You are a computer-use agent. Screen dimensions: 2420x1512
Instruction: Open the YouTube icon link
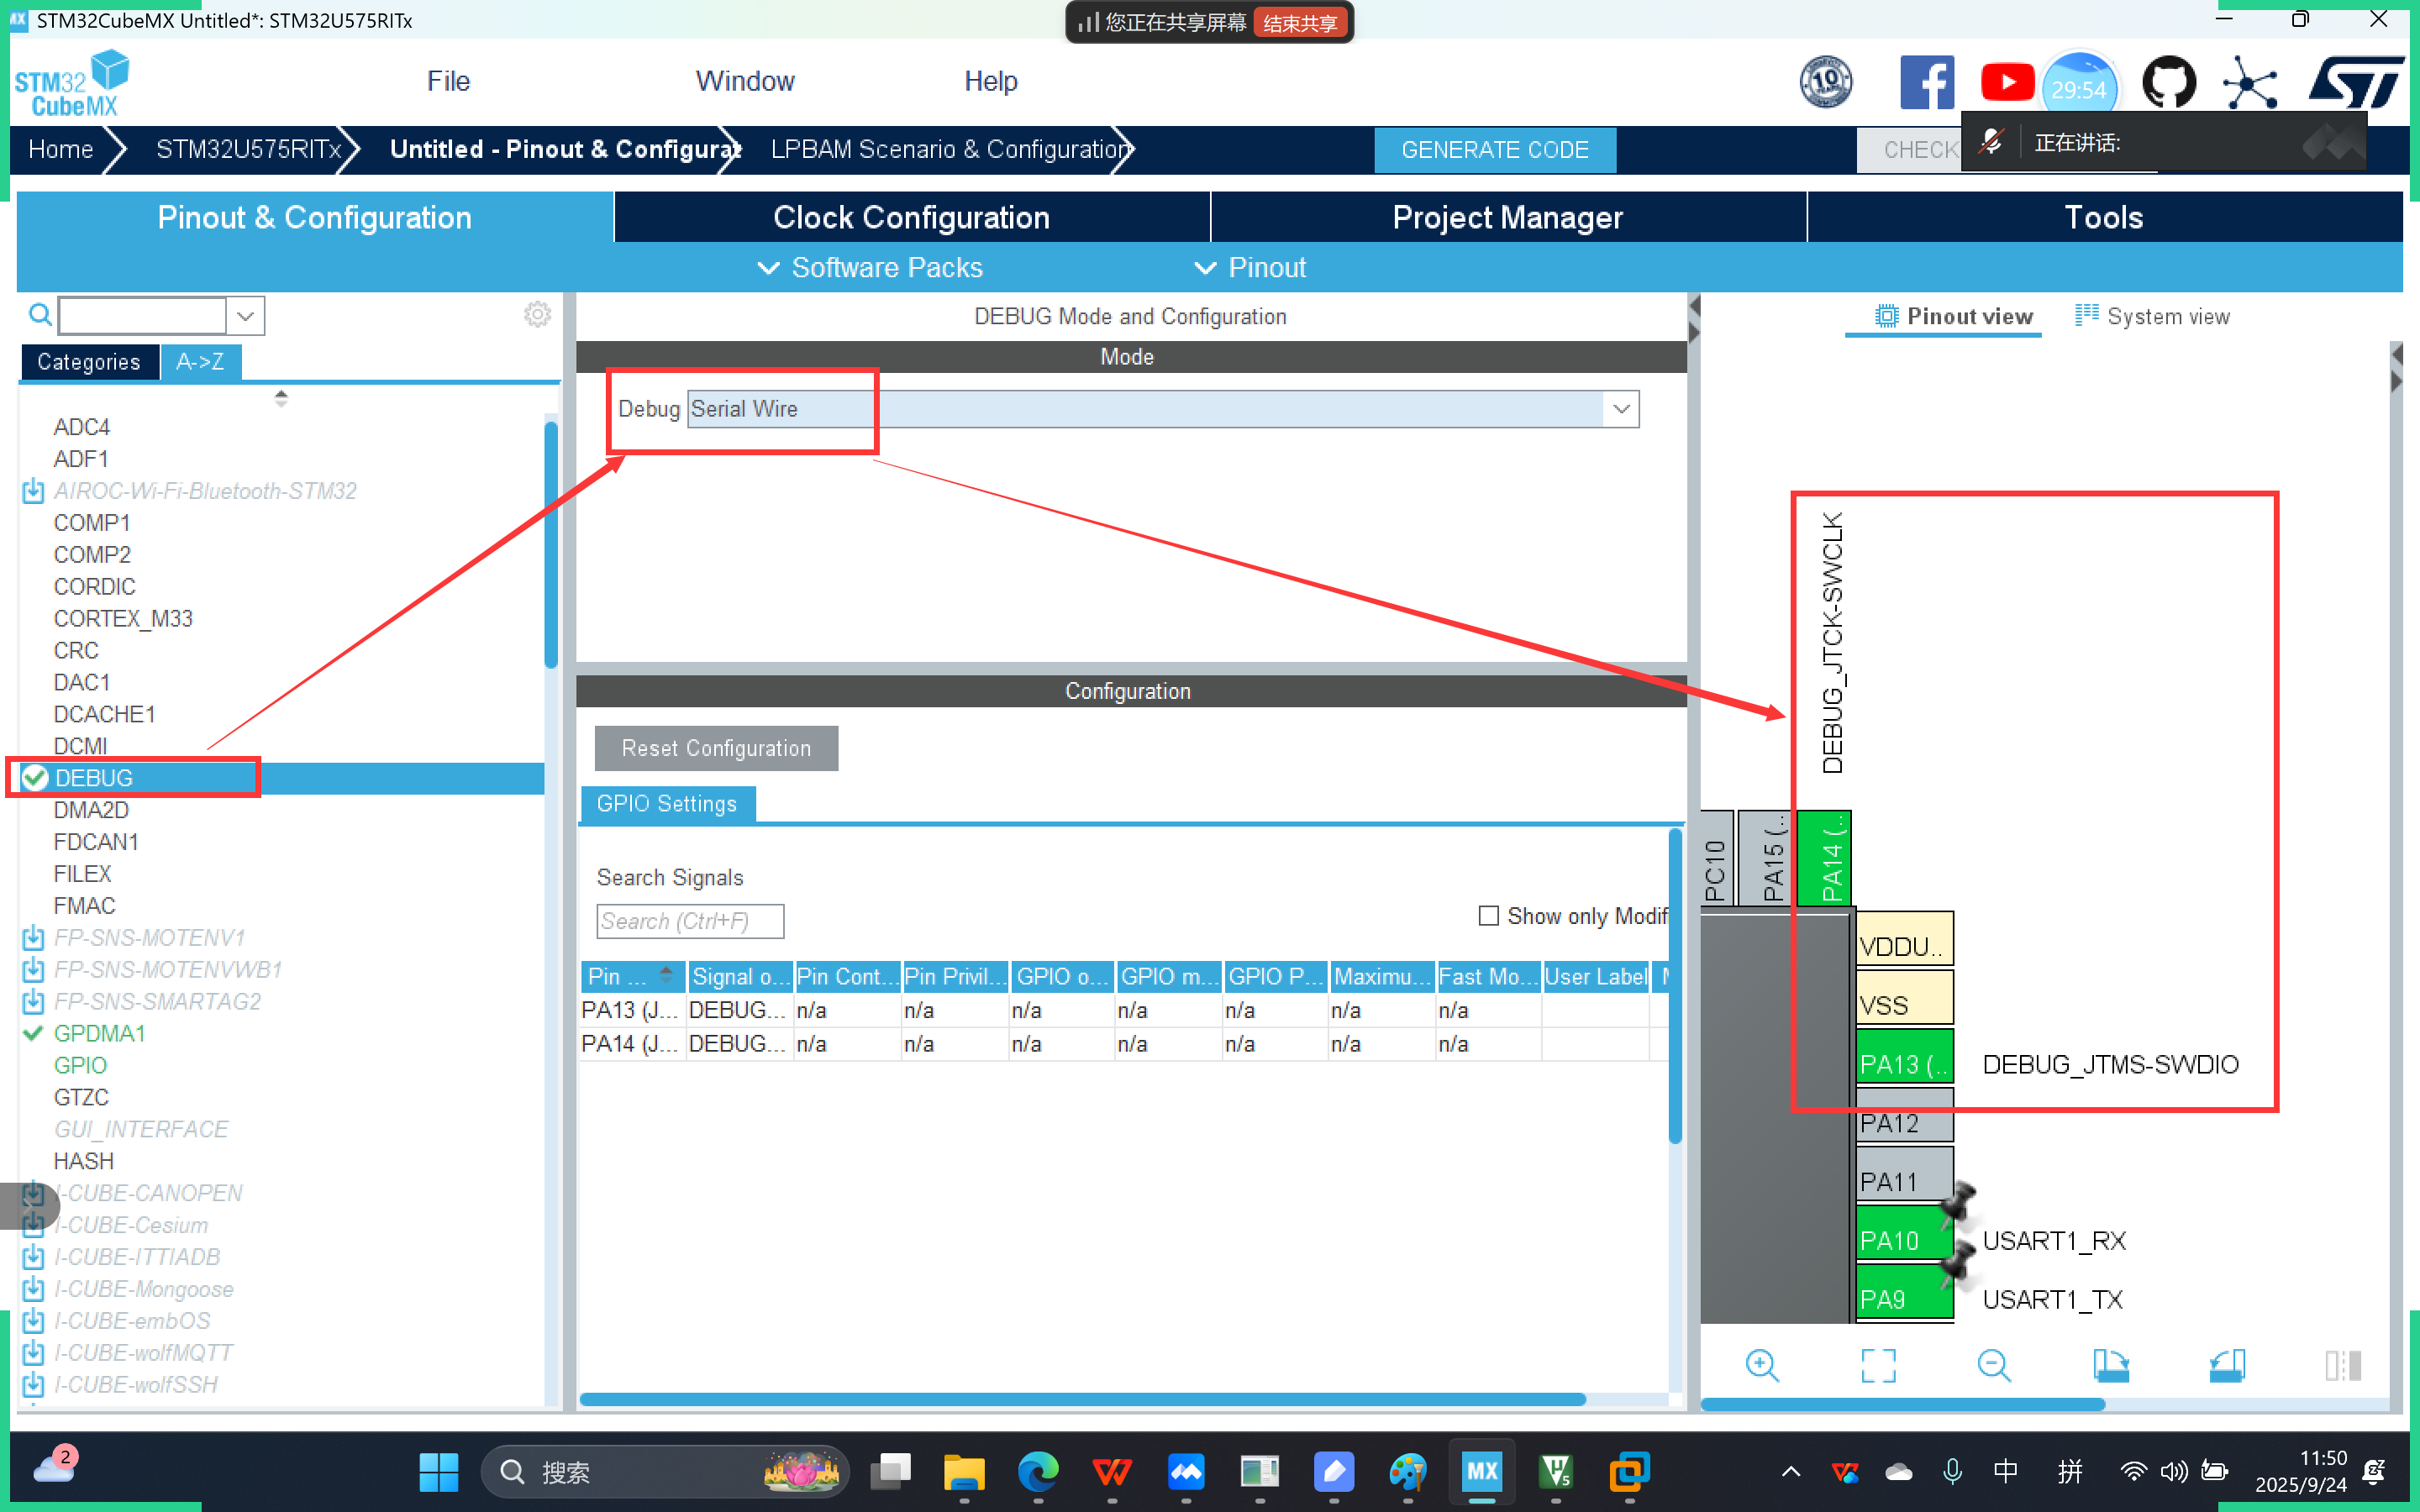pos(2006,83)
